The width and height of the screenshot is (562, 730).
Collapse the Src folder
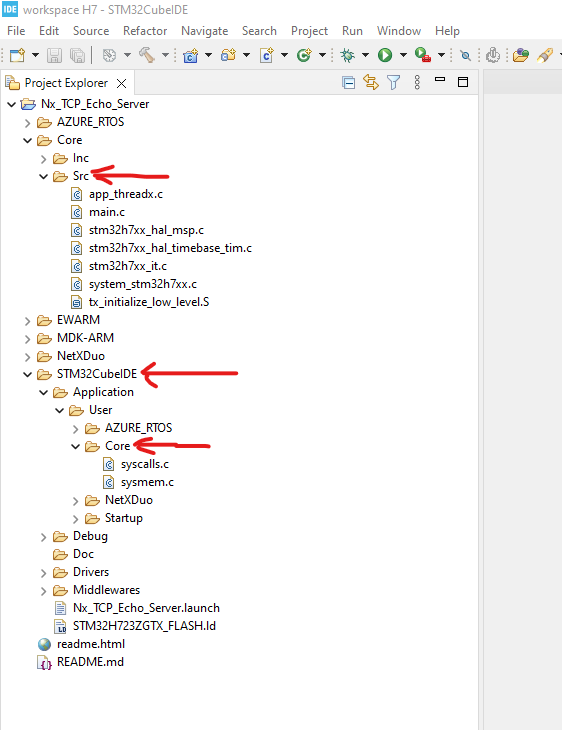(43, 176)
